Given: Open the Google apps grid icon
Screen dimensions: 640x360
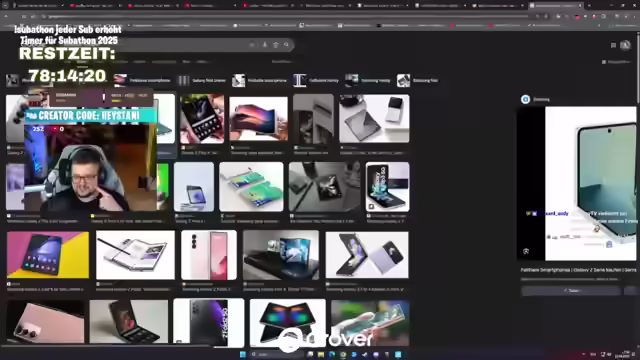Looking at the screenshot, I should coord(613,45).
